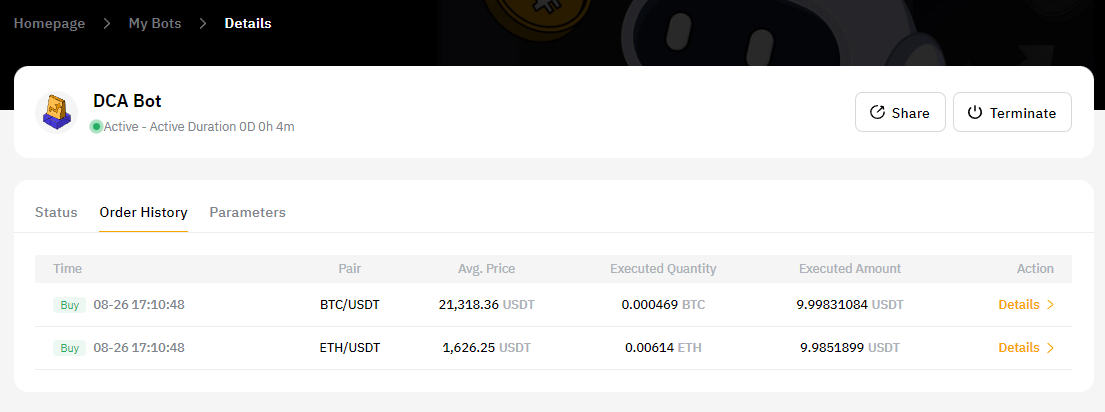1105x412 pixels.
Task: Click the Executed Quantity column header
Action: pyautogui.click(x=663, y=269)
